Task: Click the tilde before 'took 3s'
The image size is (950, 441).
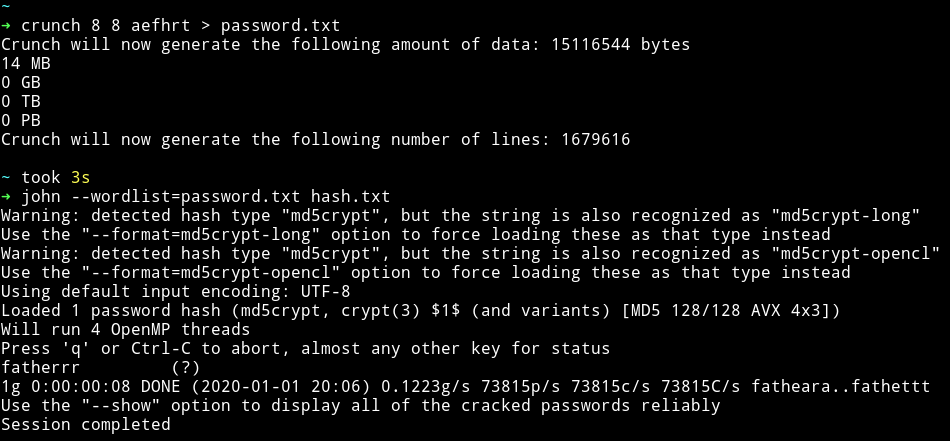Action: pos(5,177)
